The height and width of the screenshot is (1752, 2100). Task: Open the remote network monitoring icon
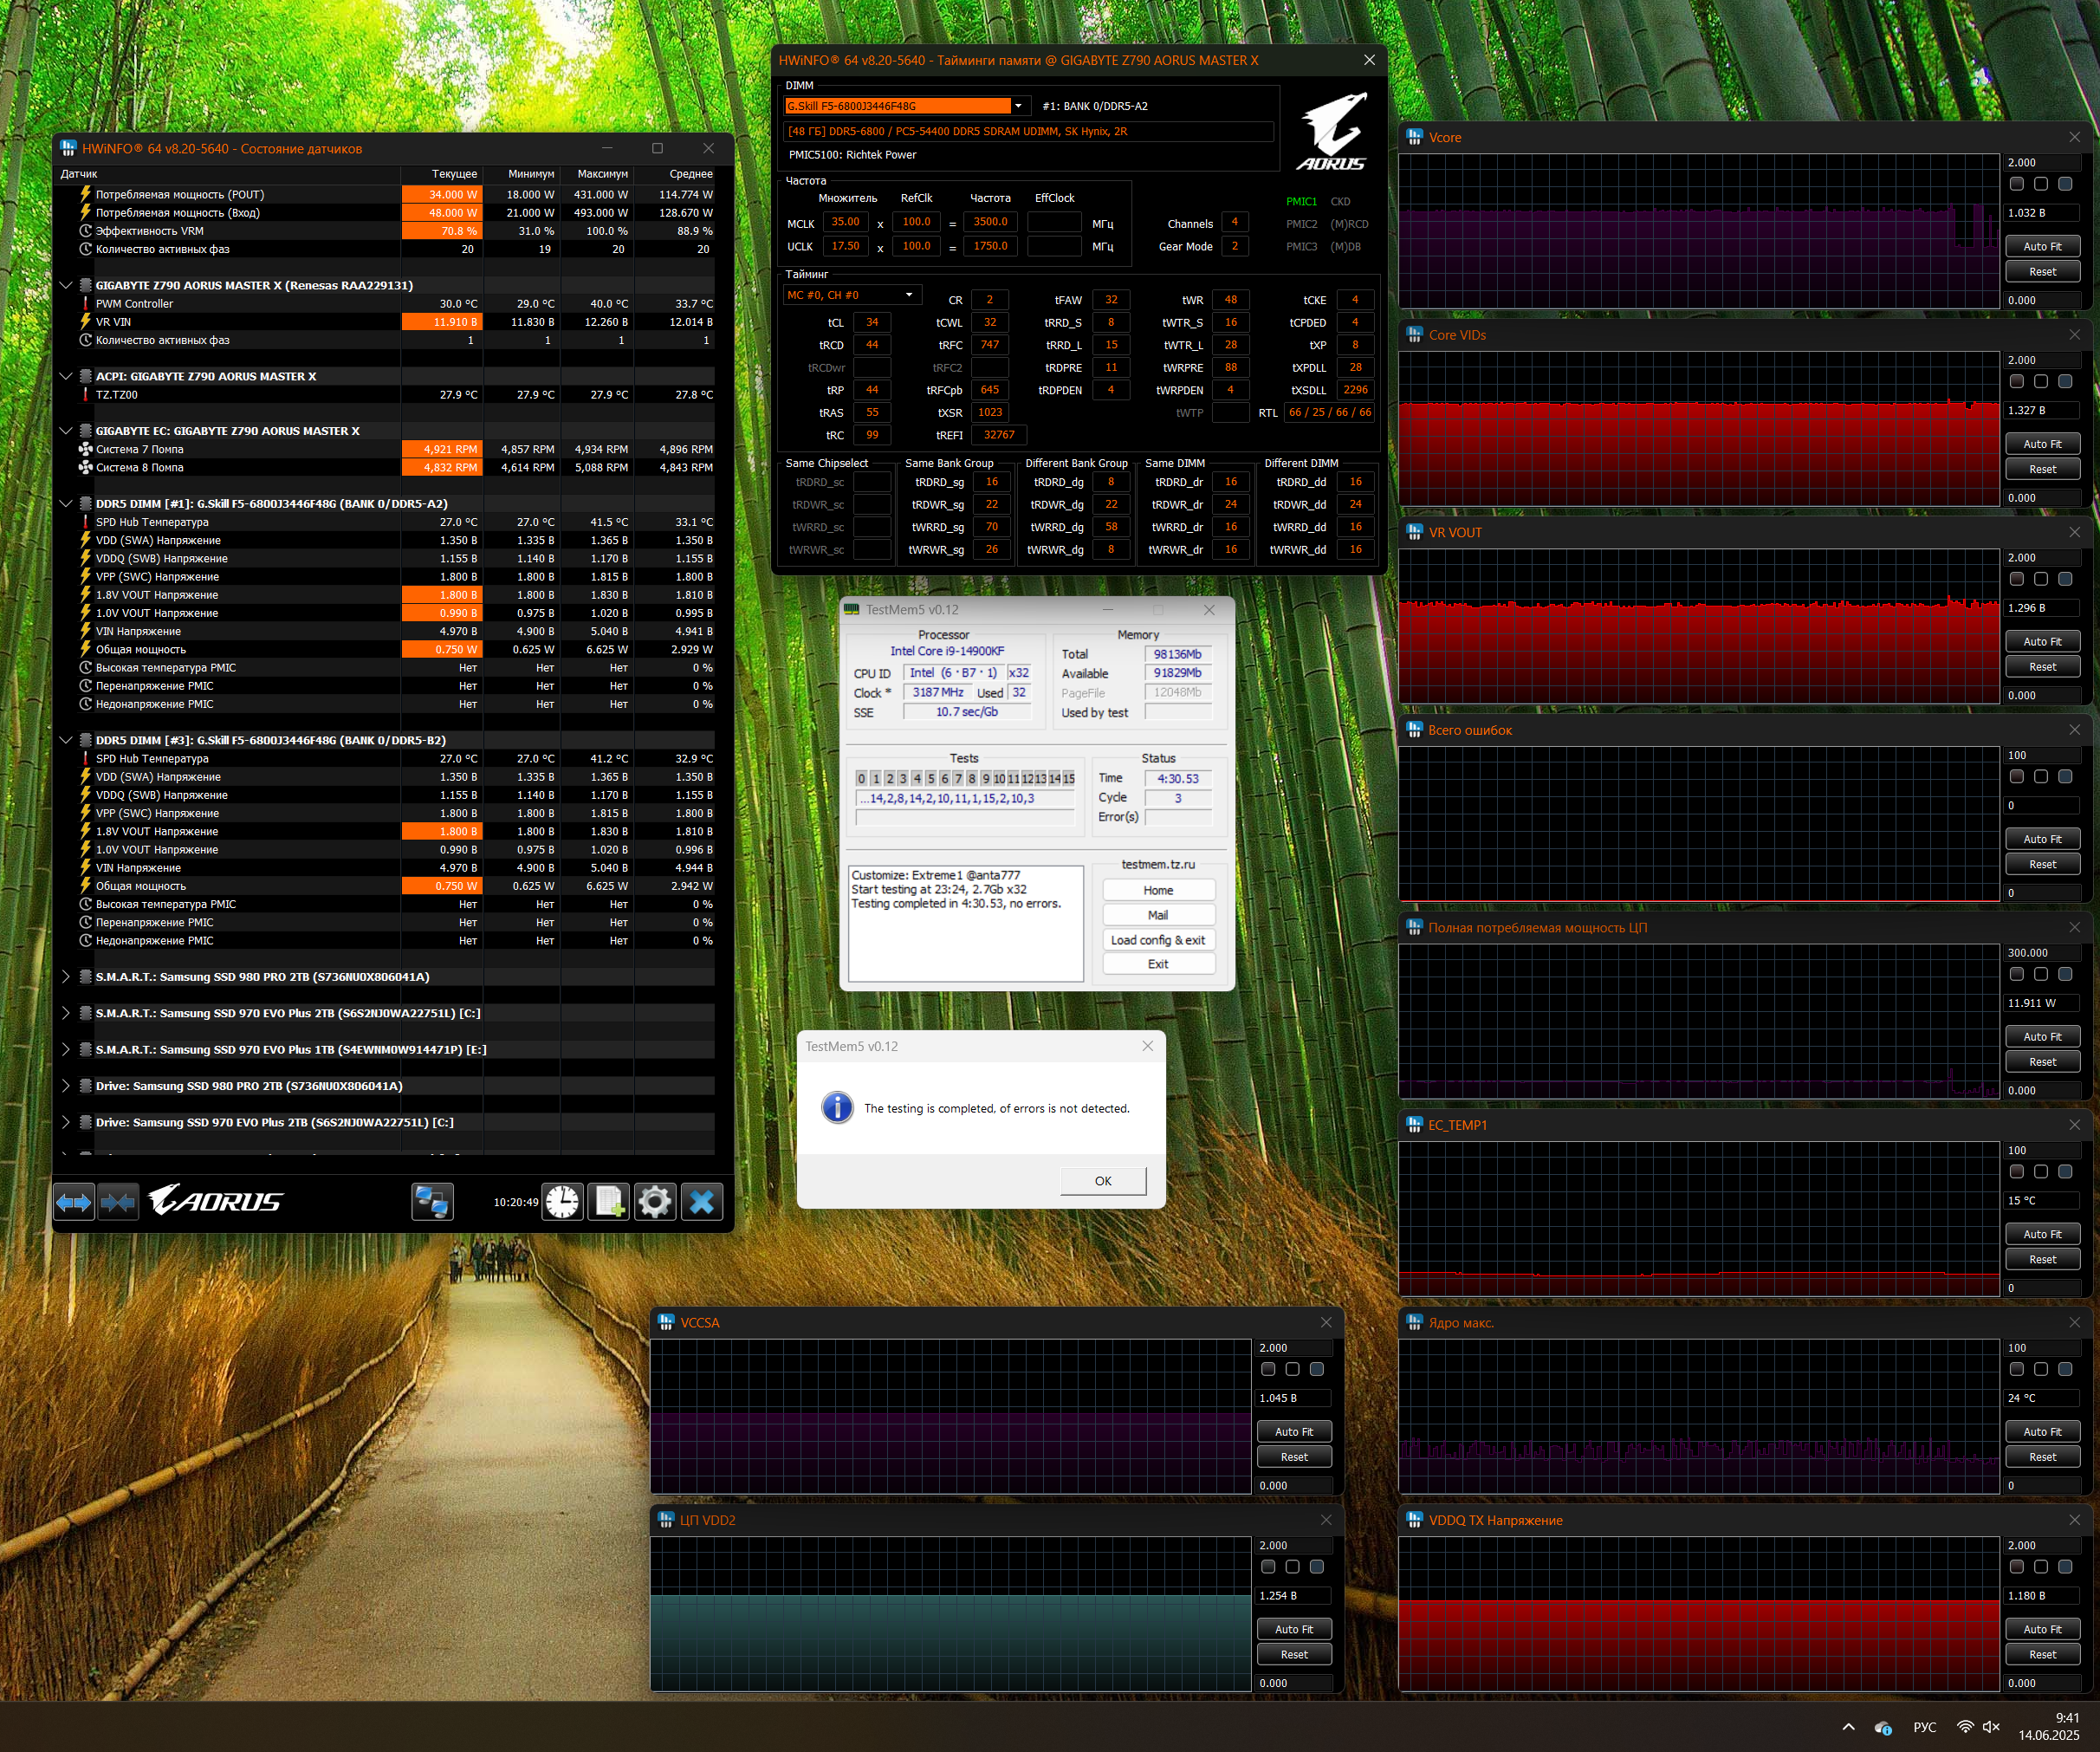(432, 1202)
